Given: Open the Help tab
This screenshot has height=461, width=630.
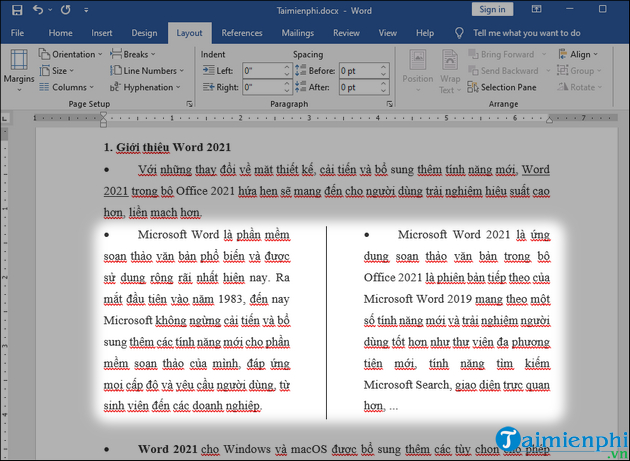Looking at the screenshot, I should (425, 33).
